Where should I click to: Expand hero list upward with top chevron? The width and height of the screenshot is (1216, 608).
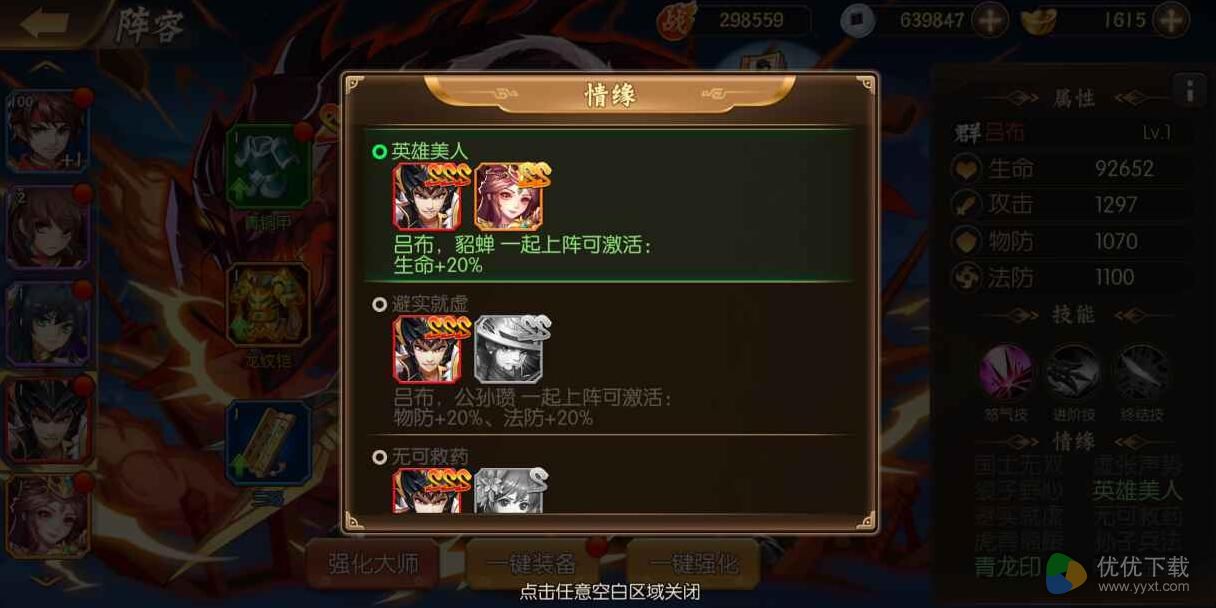click(48, 68)
